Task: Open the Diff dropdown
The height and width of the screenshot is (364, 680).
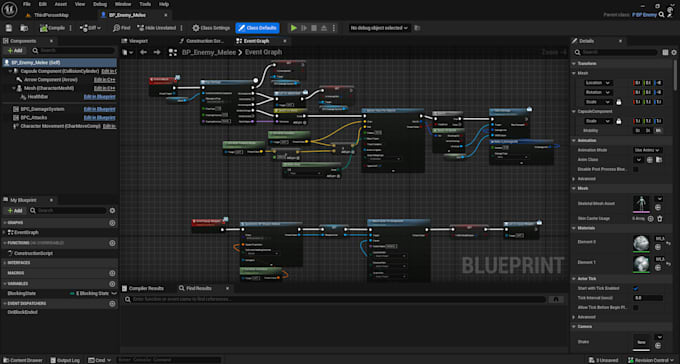Action: 90,28
